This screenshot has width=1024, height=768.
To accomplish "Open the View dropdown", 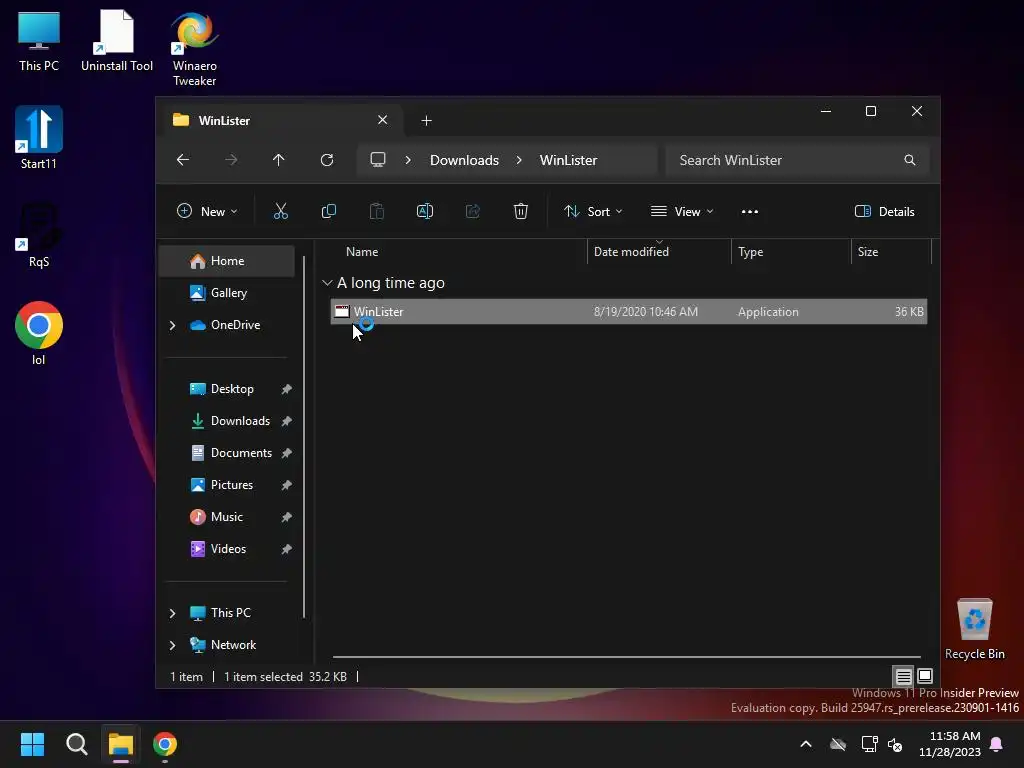I will coord(682,212).
